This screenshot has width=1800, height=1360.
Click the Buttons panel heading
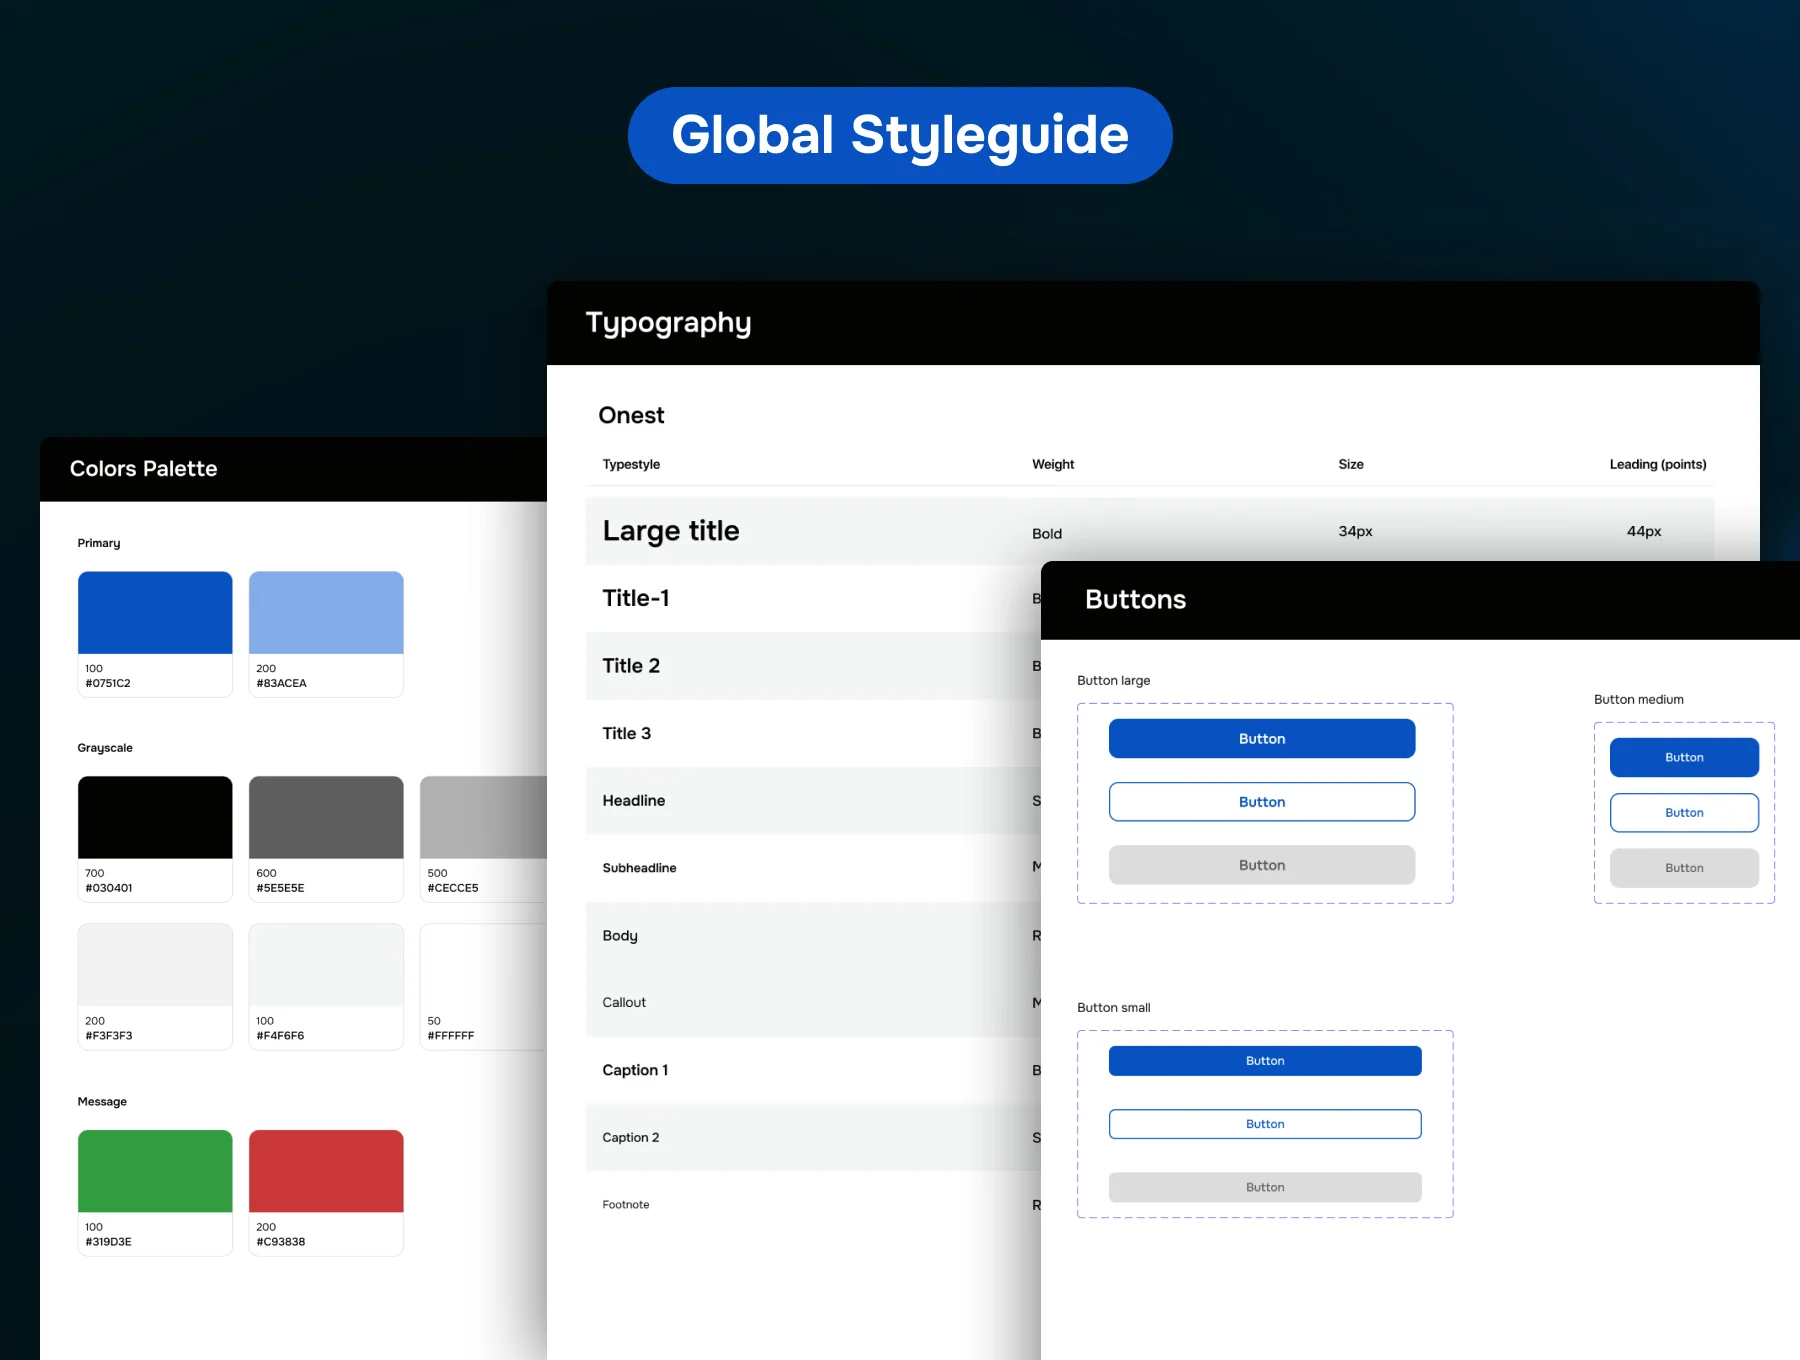1135,599
